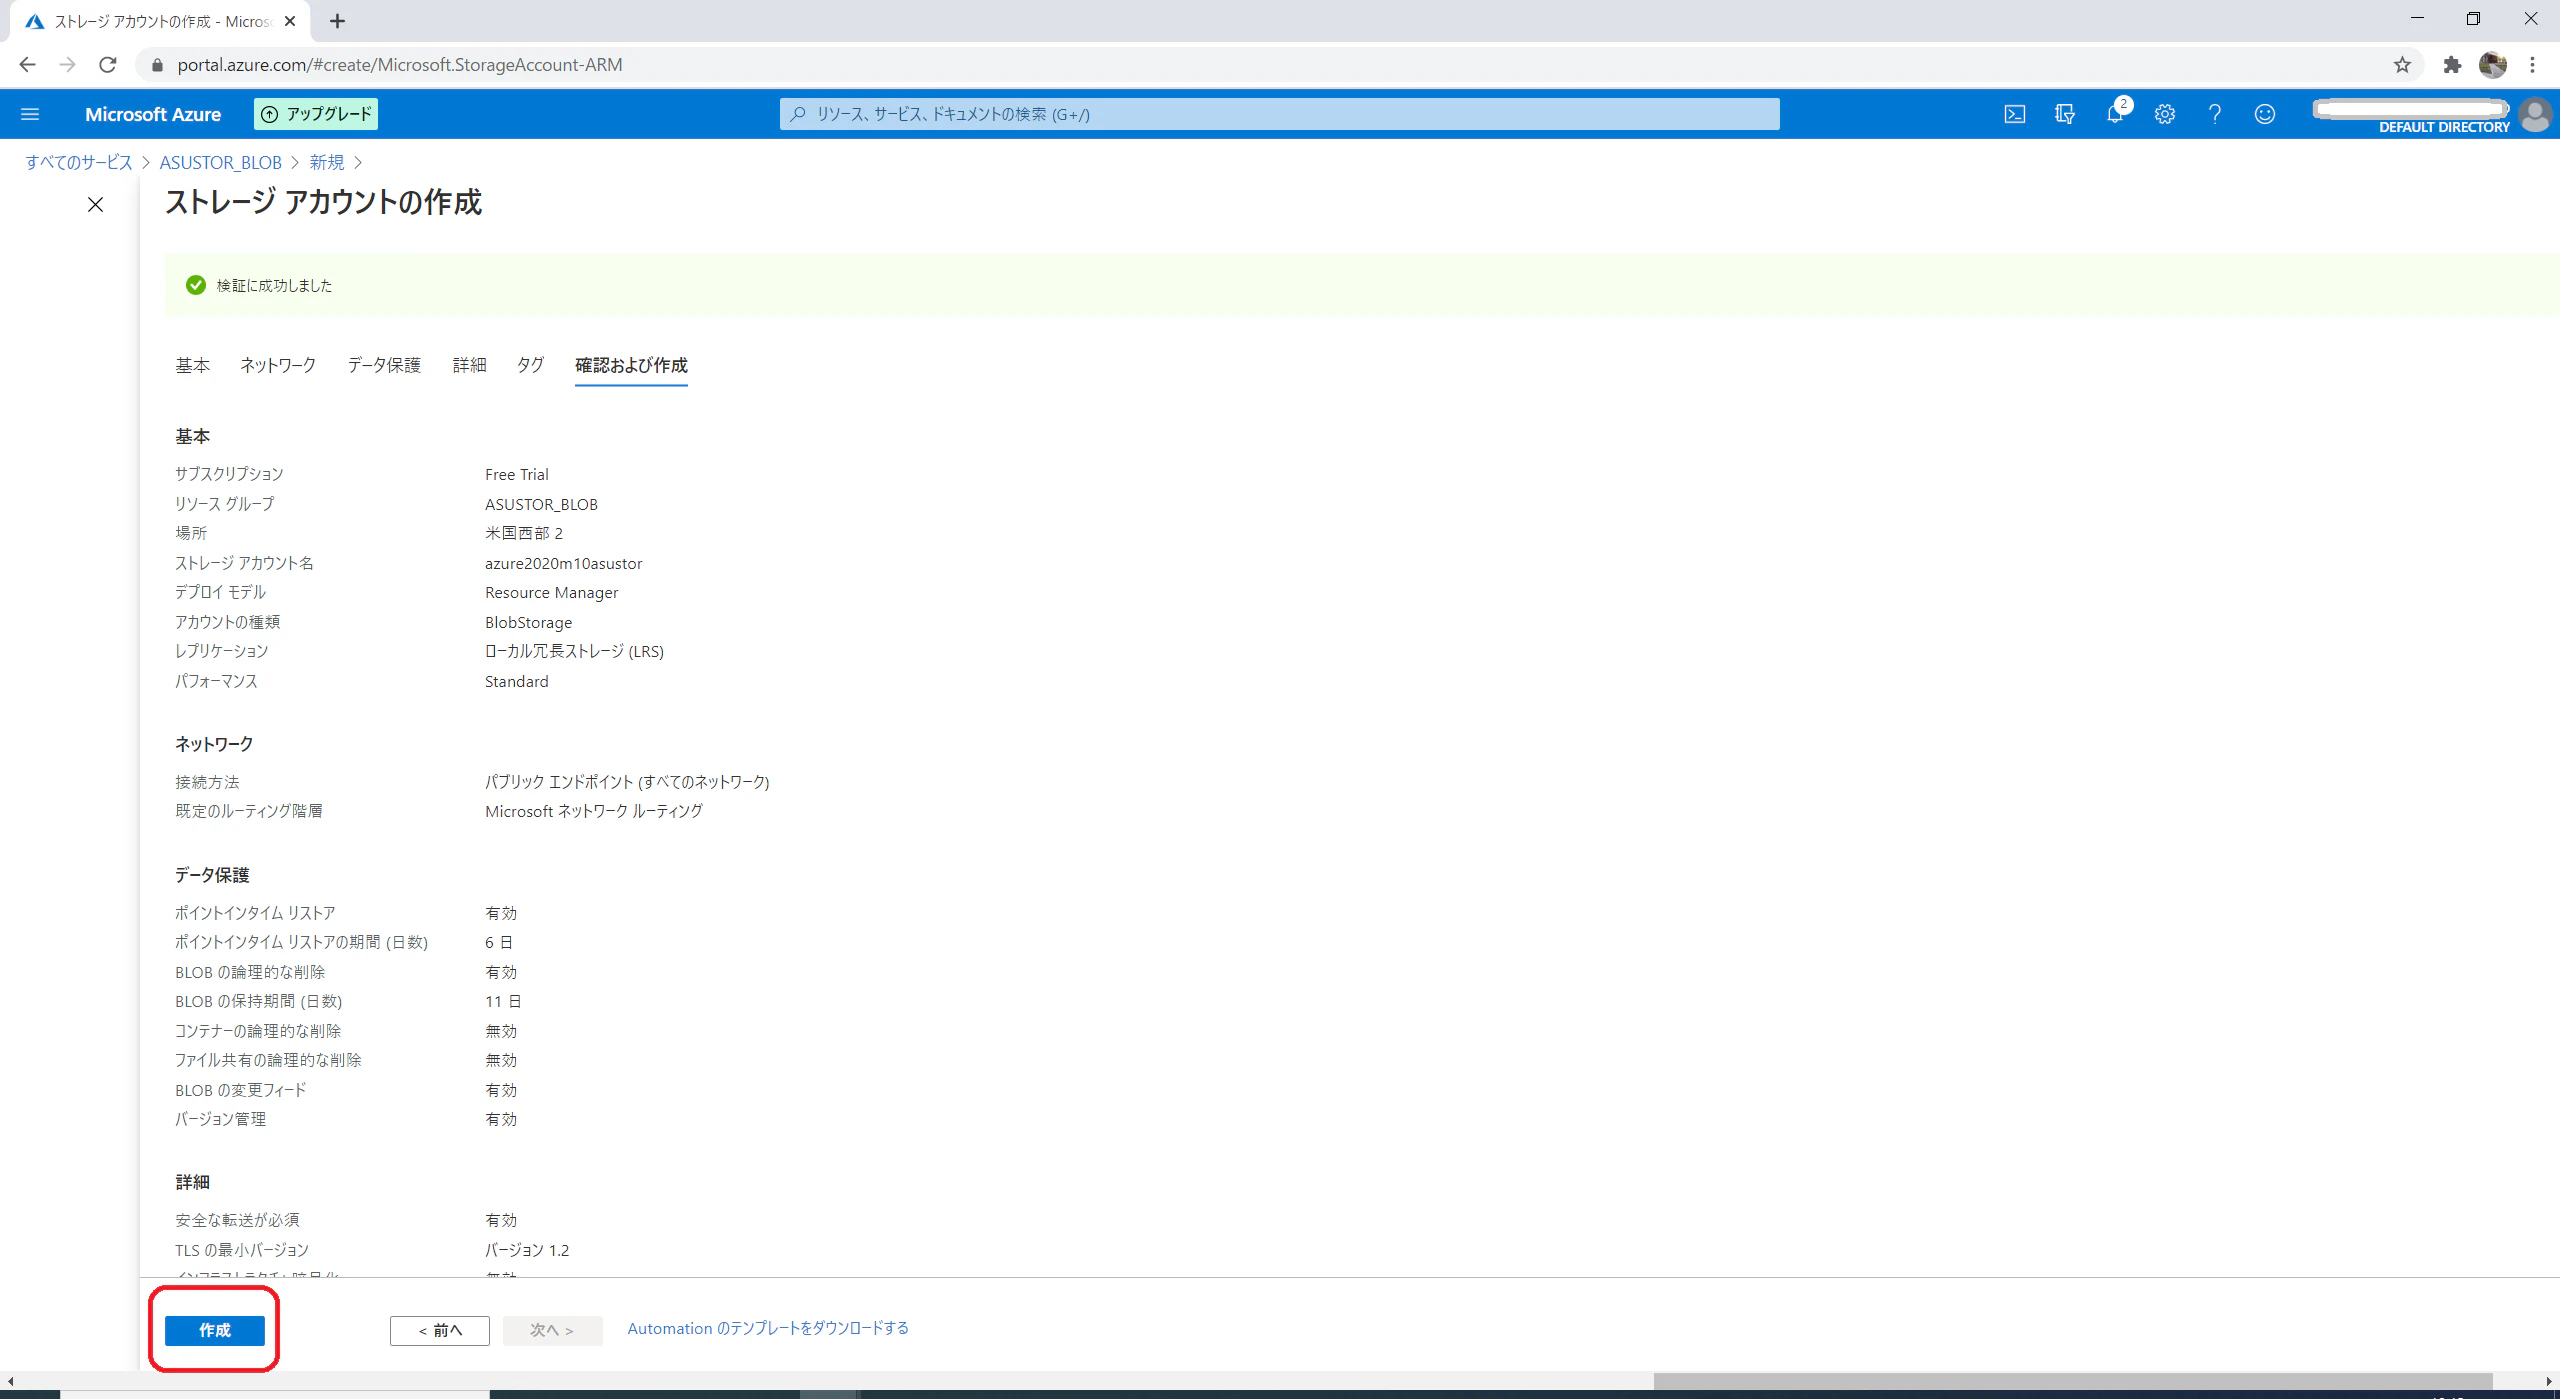Click the 前へ previous button
This screenshot has height=1399, width=2560.
[440, 1330]
